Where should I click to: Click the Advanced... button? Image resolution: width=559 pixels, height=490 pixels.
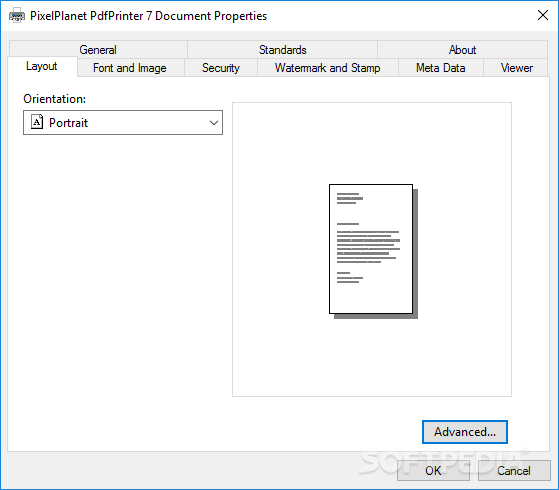click(x=465, y=432)
